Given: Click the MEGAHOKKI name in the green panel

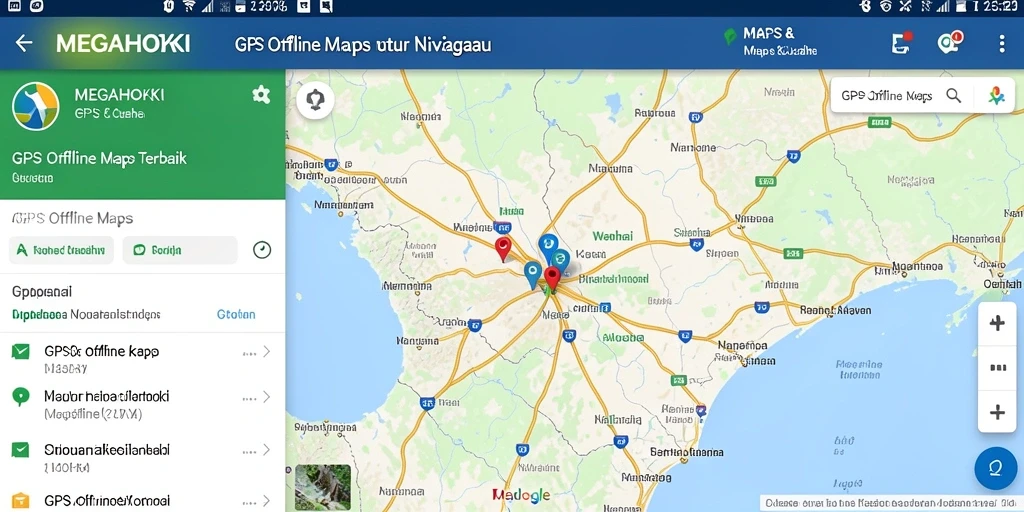Looking at the screenshot, I should tap(120, 95).
